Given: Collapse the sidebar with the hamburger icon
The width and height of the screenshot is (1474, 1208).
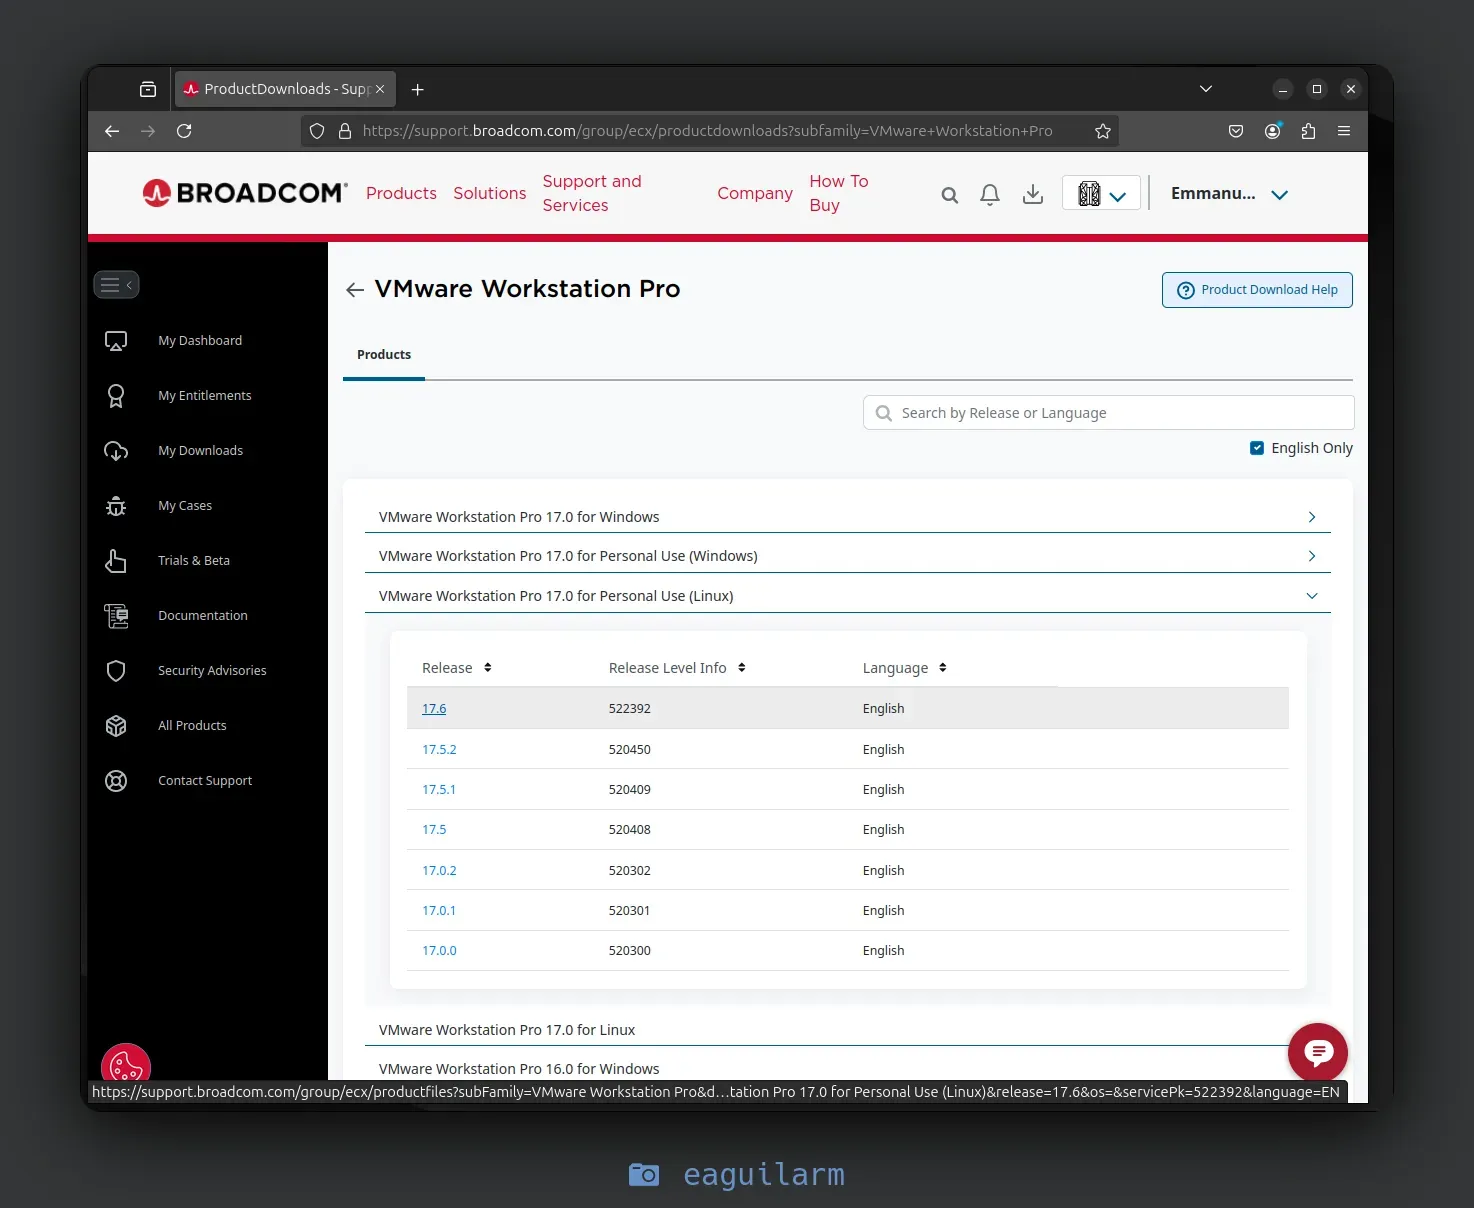Looking at the screenshot, I should (116, 284).
